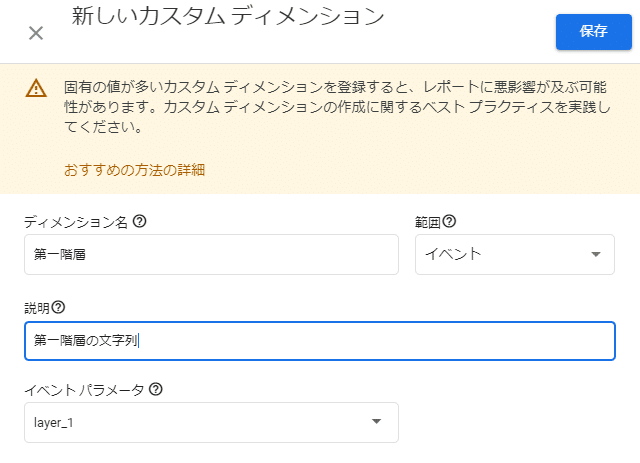This screenshot has width=640, height=463.
Task: Focus the dimension name field containing 第一階層
Action: (211, 254)
